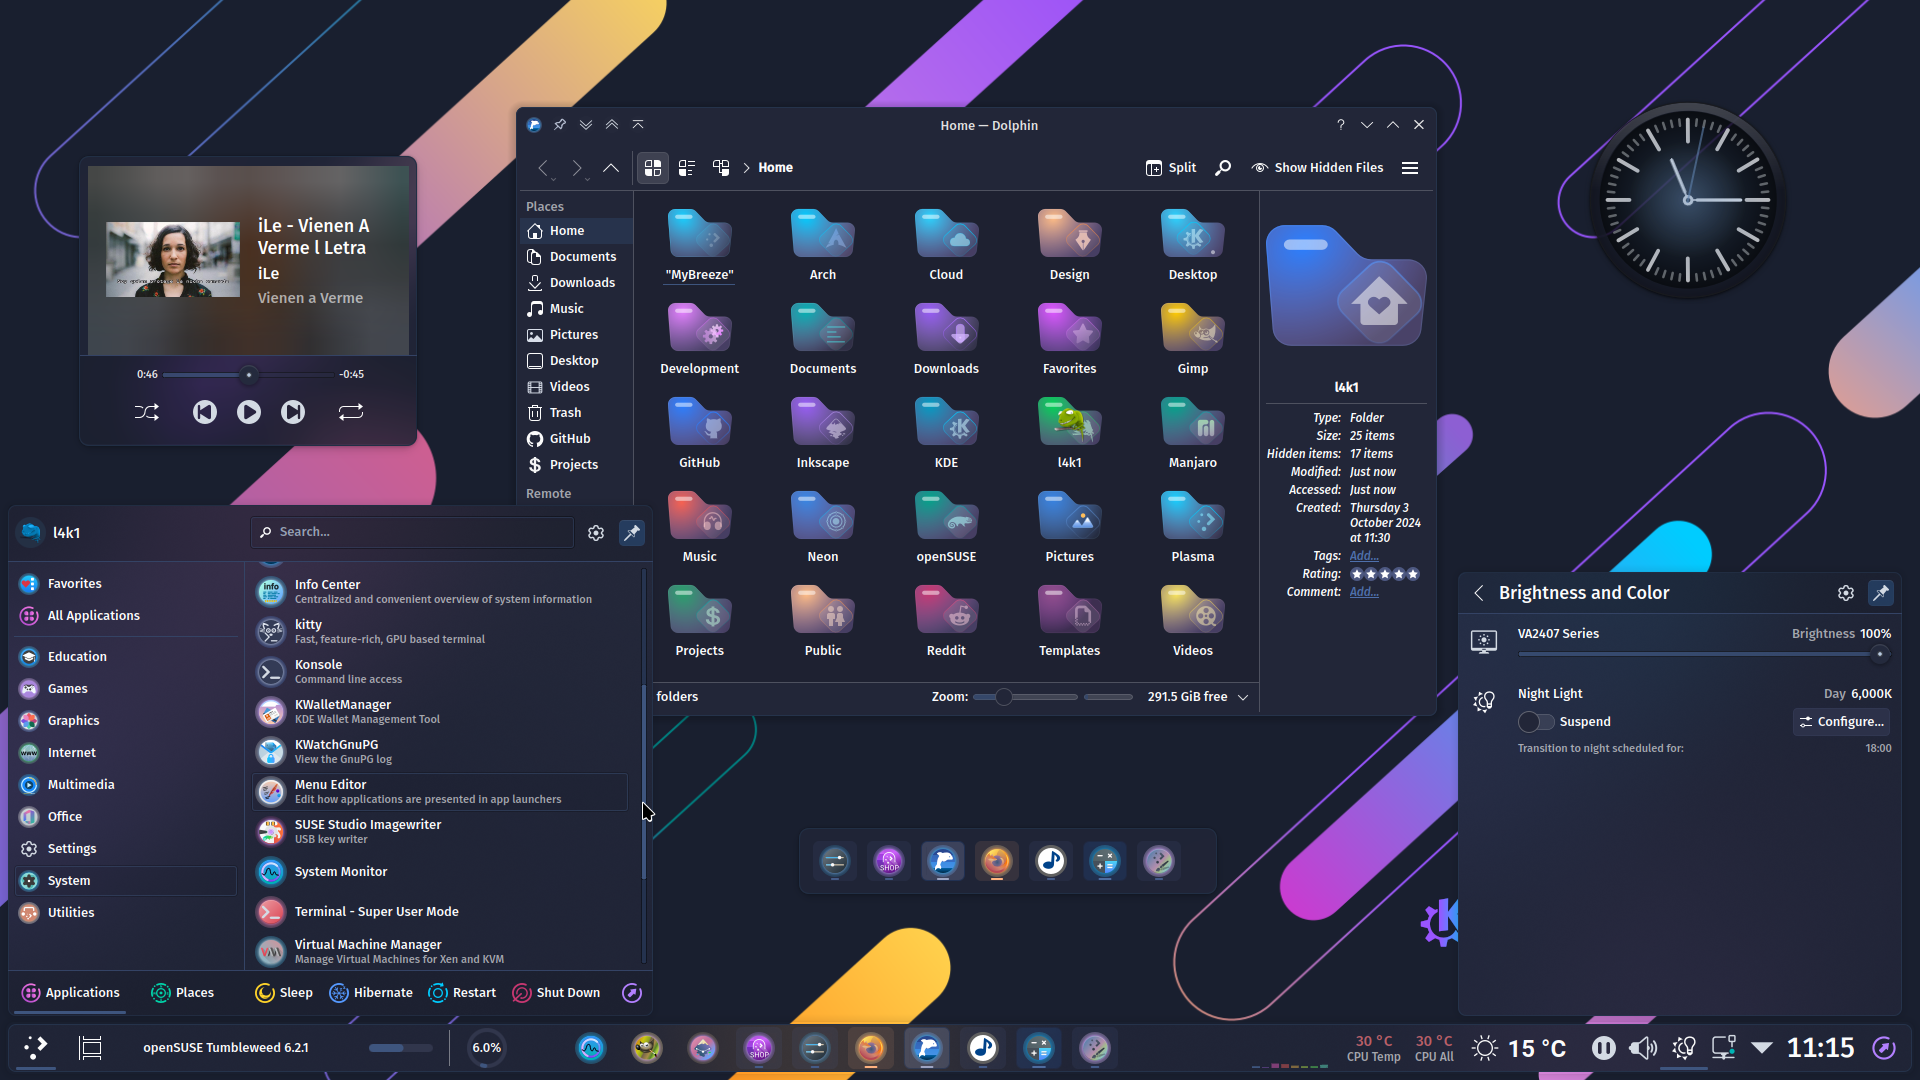Image resolution: width=1920 pixels, height=1080 pixels.
Task: Select Utilities category in launcher
Action: (126, 913)
